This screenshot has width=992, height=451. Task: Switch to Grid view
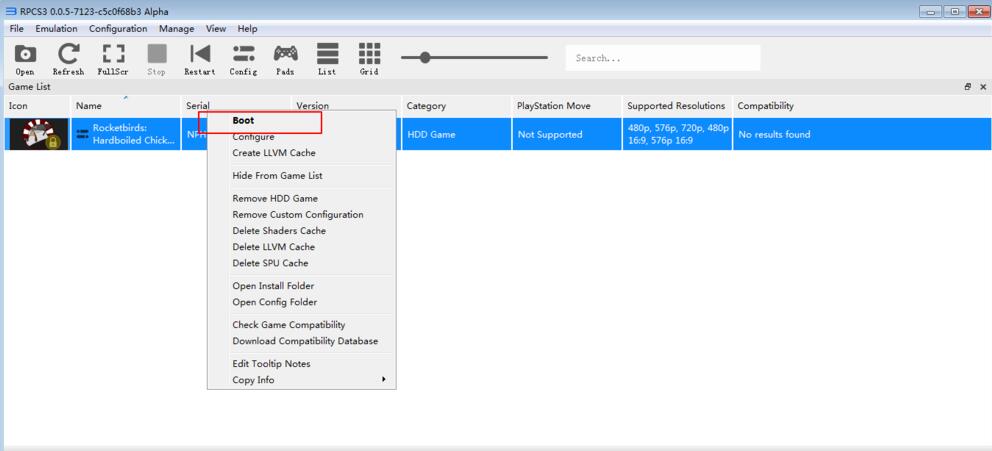click(369, 59)
